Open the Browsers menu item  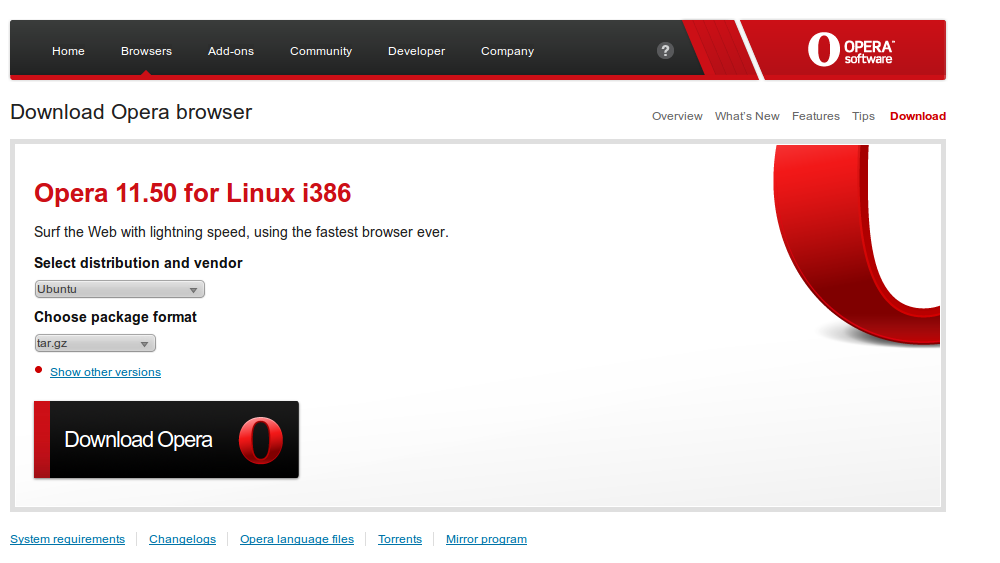tap(146, 51)
